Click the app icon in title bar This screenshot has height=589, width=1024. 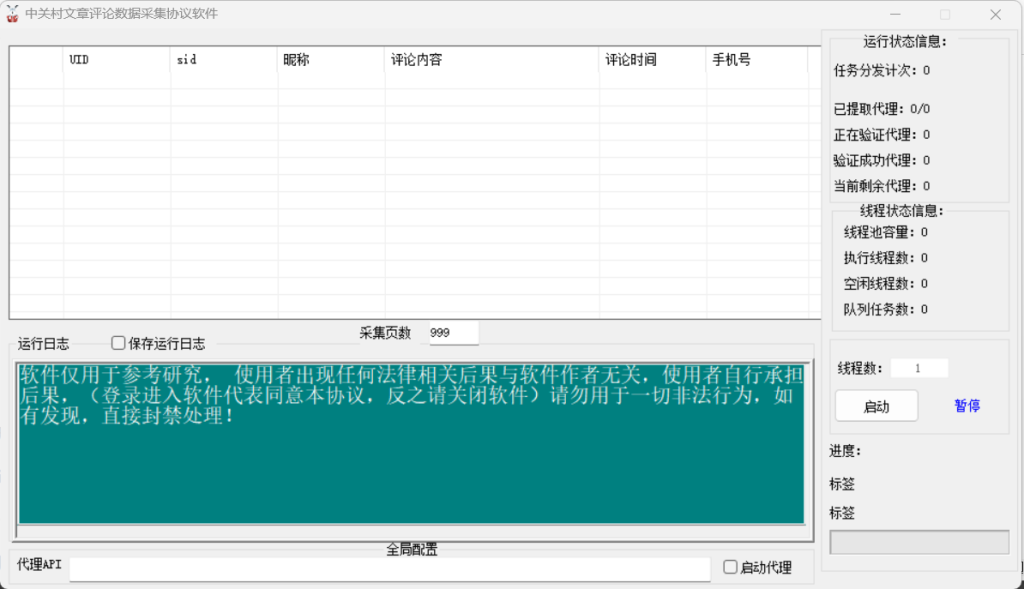pos(13,14)
